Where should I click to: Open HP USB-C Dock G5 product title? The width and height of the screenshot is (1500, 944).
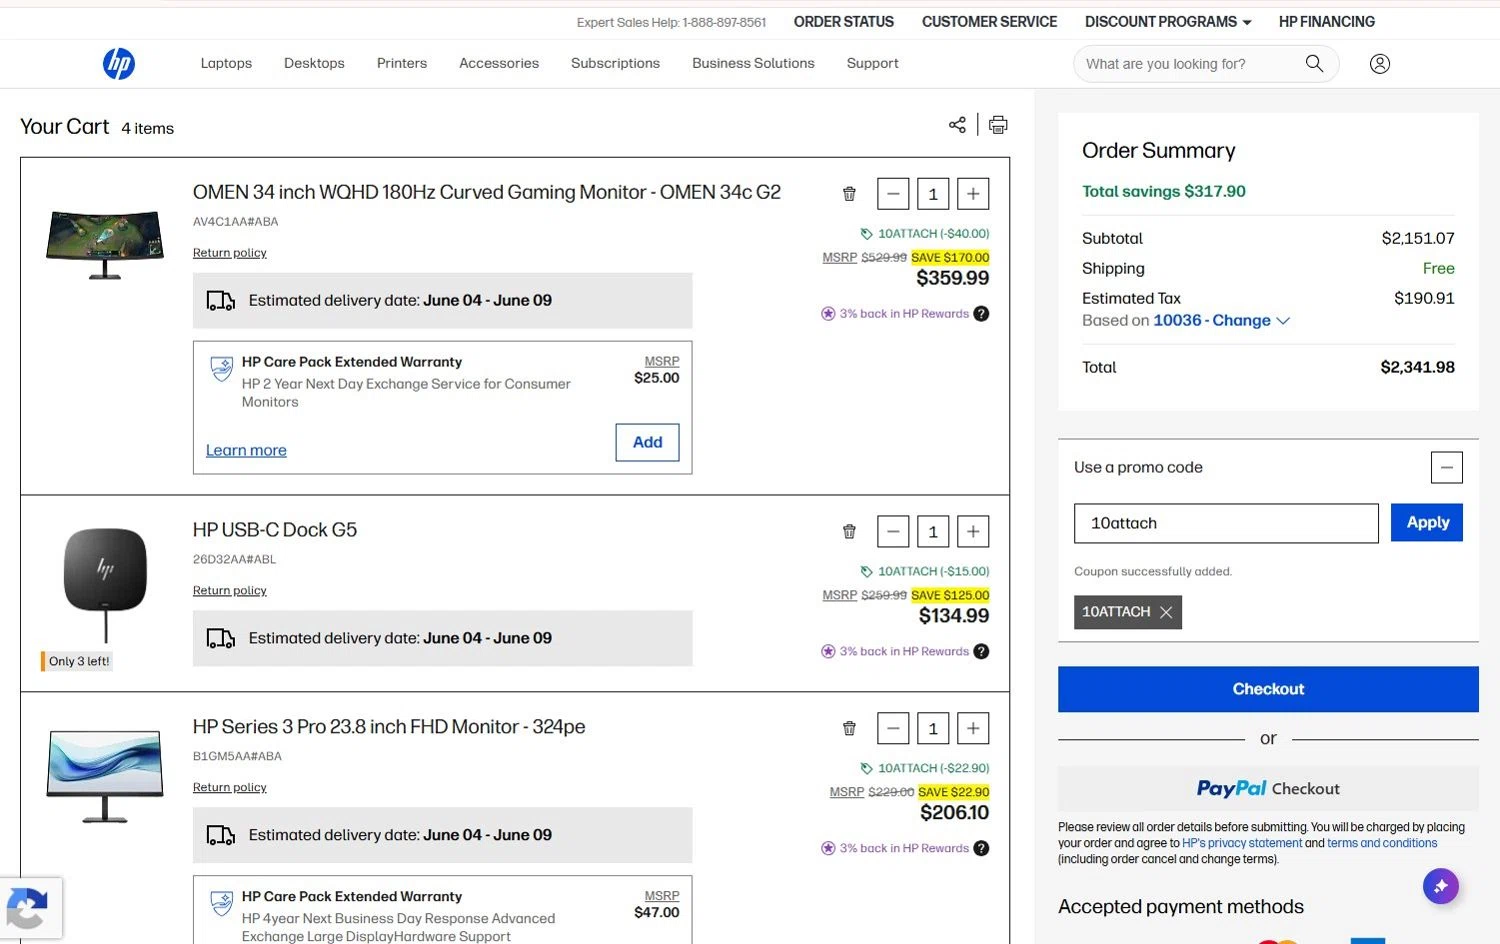click(275, 530)
